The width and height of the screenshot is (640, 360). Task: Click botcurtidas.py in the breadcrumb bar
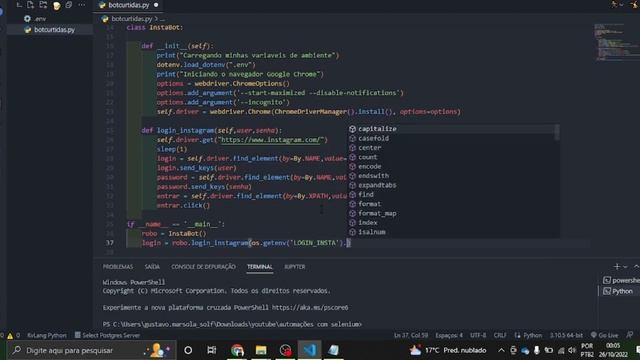131,19
